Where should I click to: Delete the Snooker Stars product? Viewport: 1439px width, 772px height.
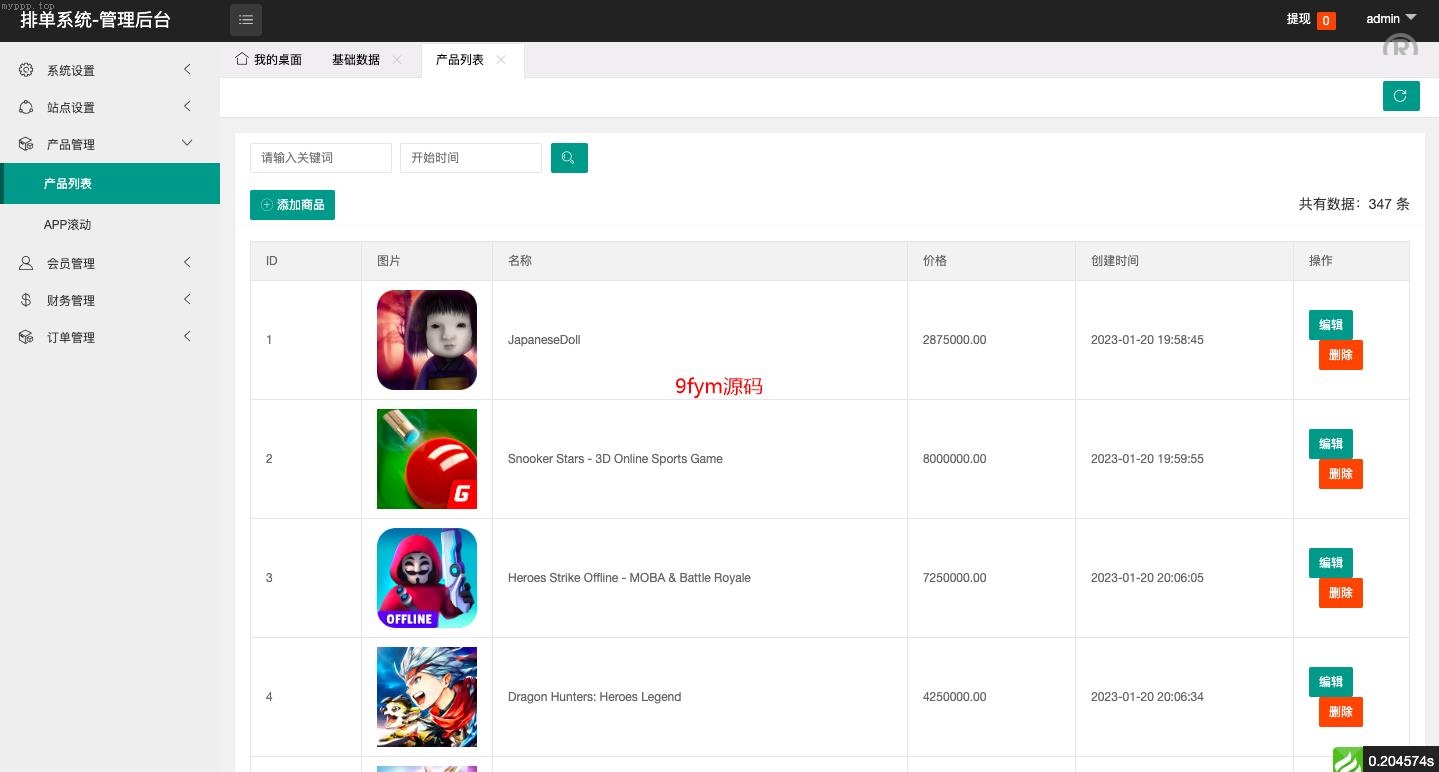[x=1340, y=474]
